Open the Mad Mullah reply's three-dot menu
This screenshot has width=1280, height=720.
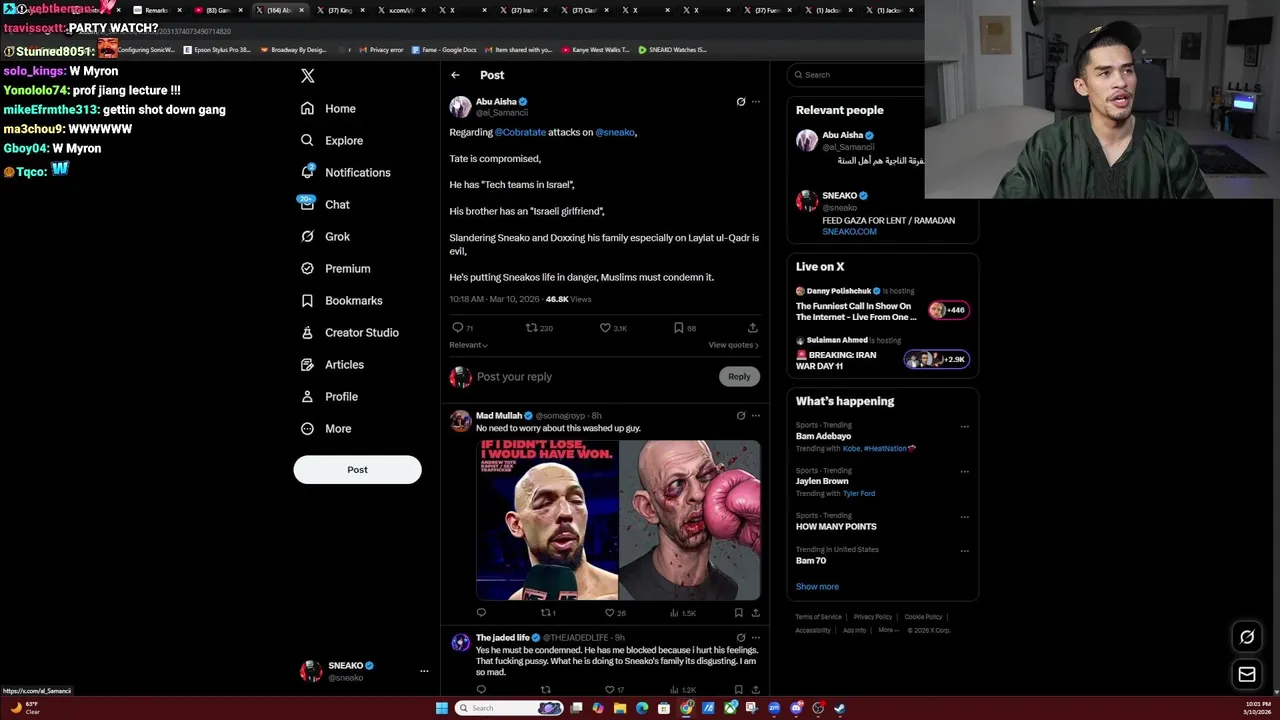[x=755, y=415]
